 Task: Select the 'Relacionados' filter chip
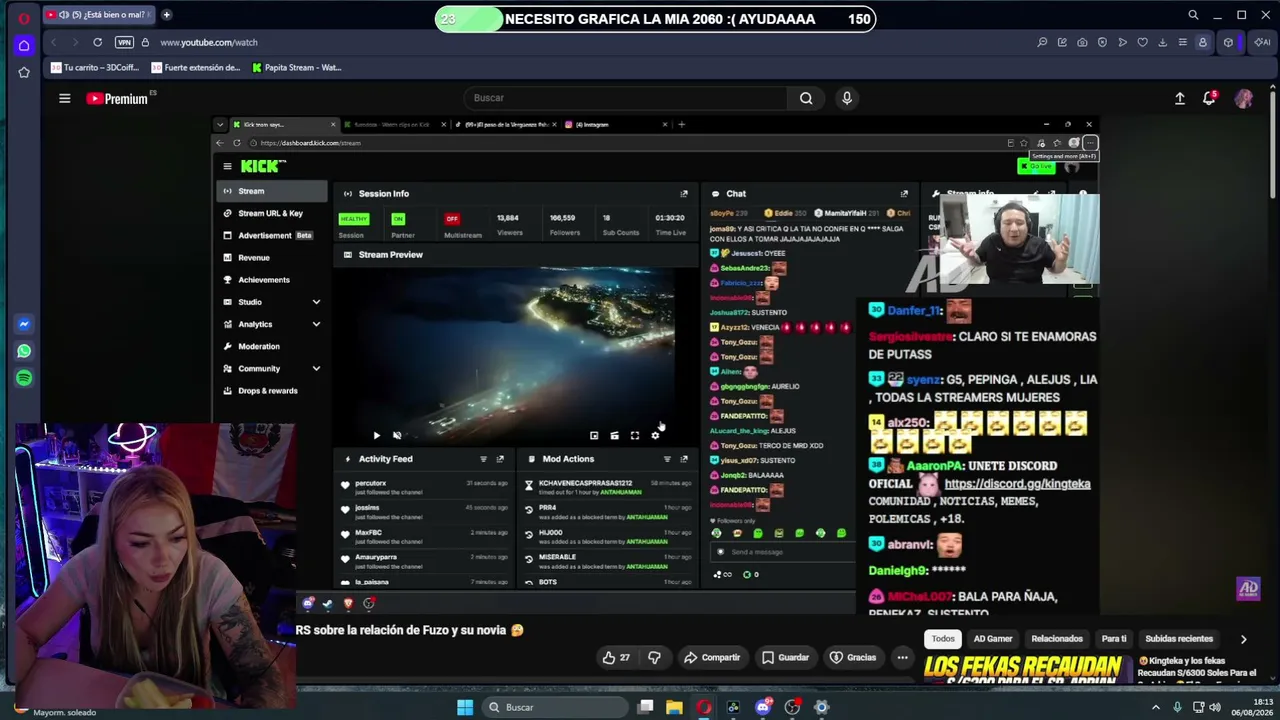pos(1057,638)
